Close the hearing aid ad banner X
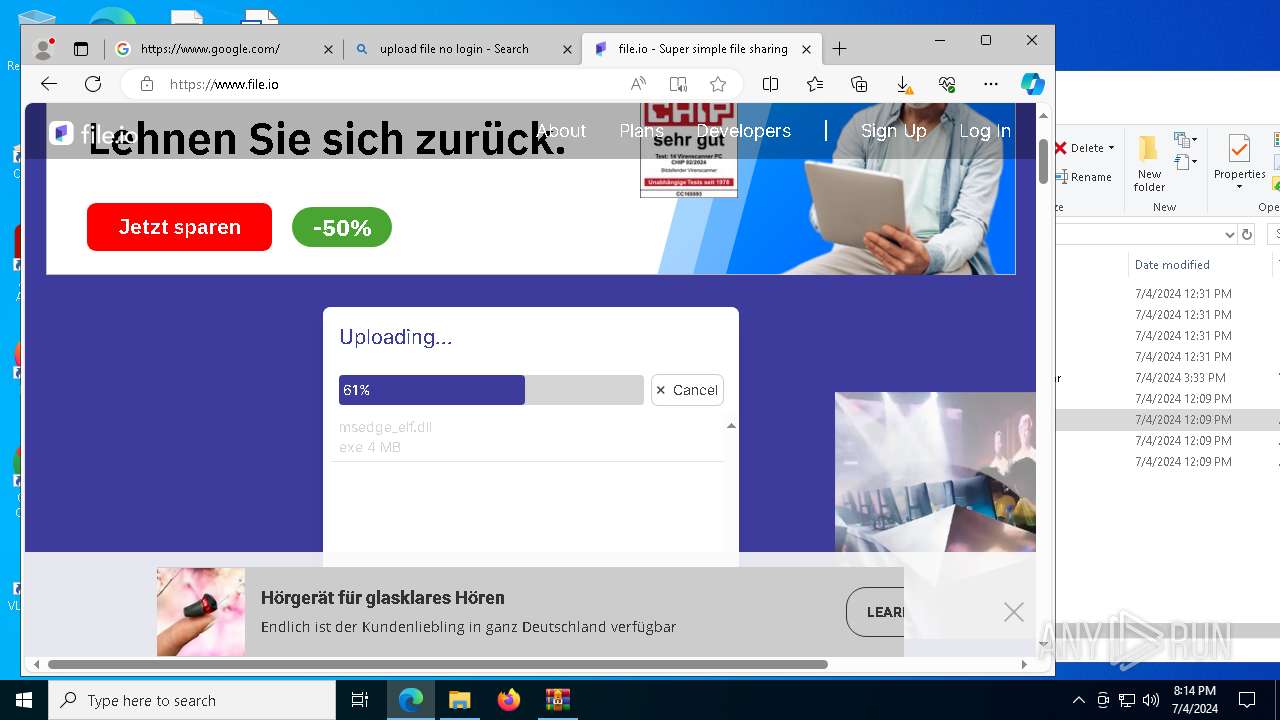The height and width of the screenshot is (720, 1280). pos(1014,612)
